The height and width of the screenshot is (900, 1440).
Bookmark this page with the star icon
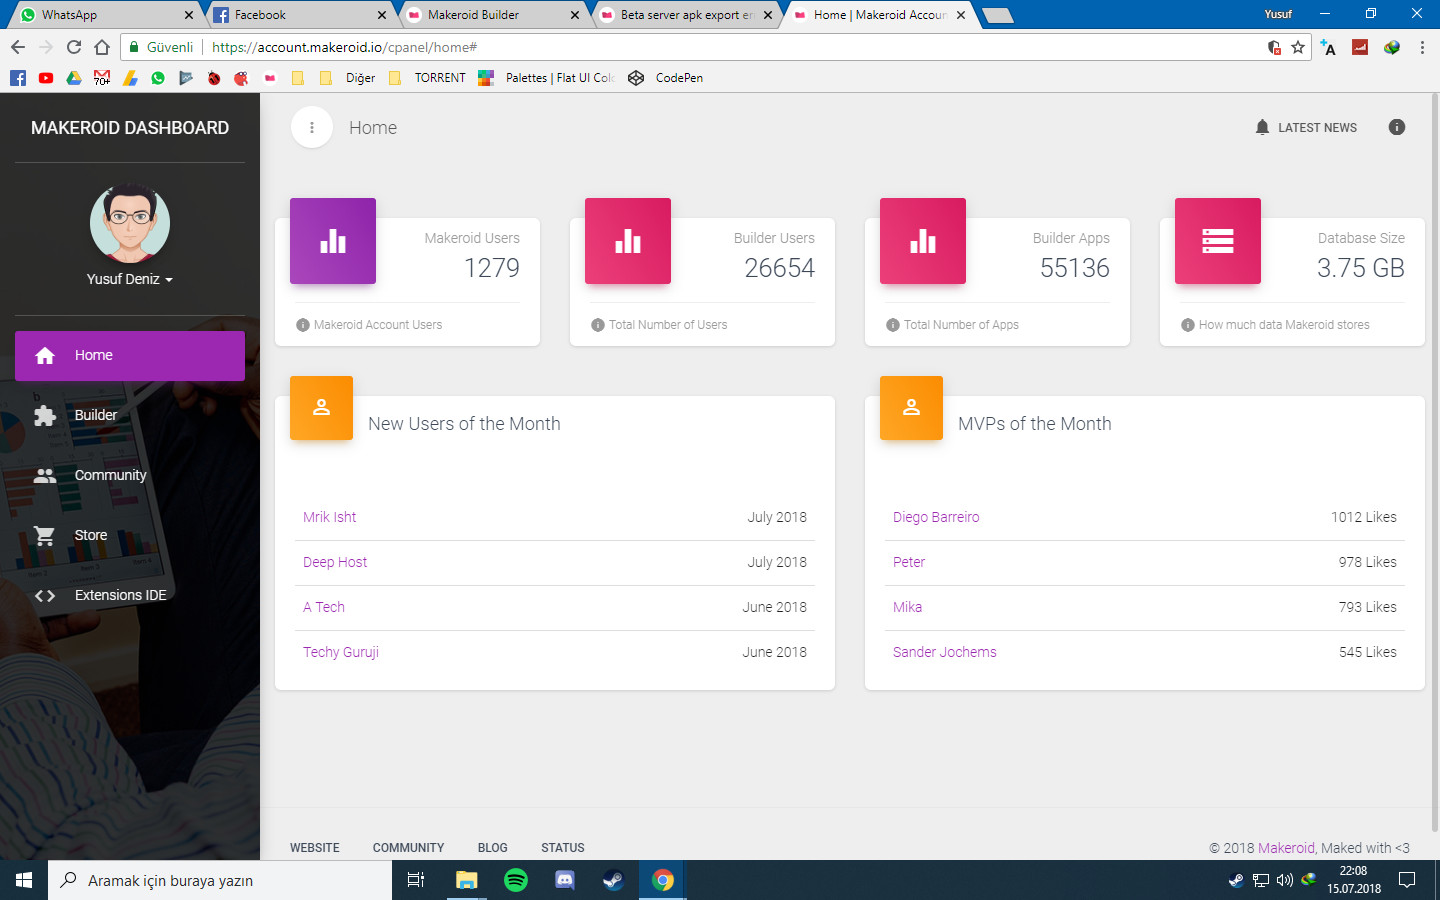pos(1298,47)
